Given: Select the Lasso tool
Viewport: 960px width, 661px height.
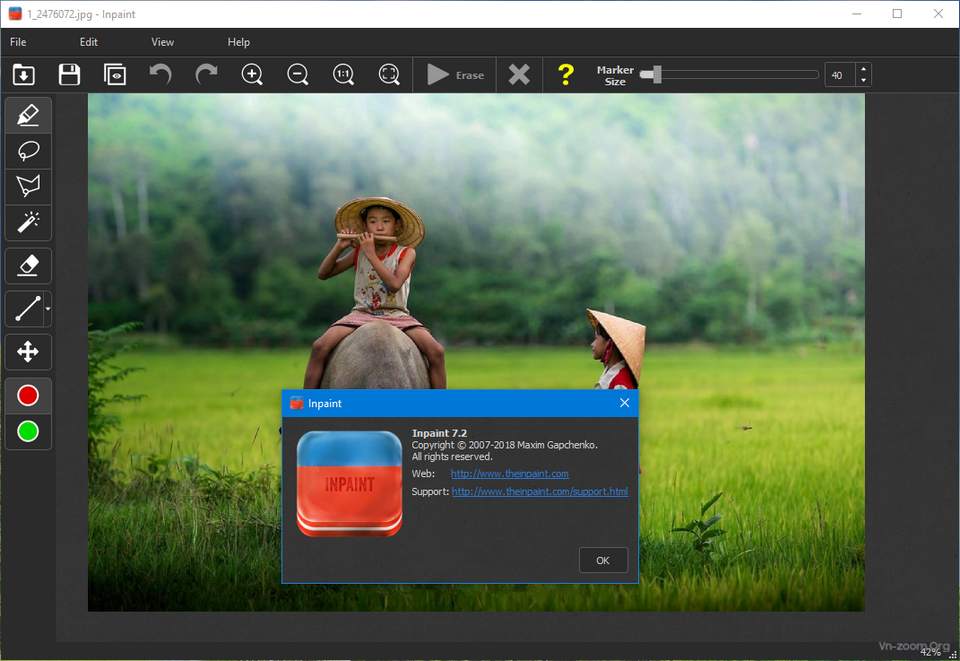Looking at the screenshot, I should click(x=28, y=151).
